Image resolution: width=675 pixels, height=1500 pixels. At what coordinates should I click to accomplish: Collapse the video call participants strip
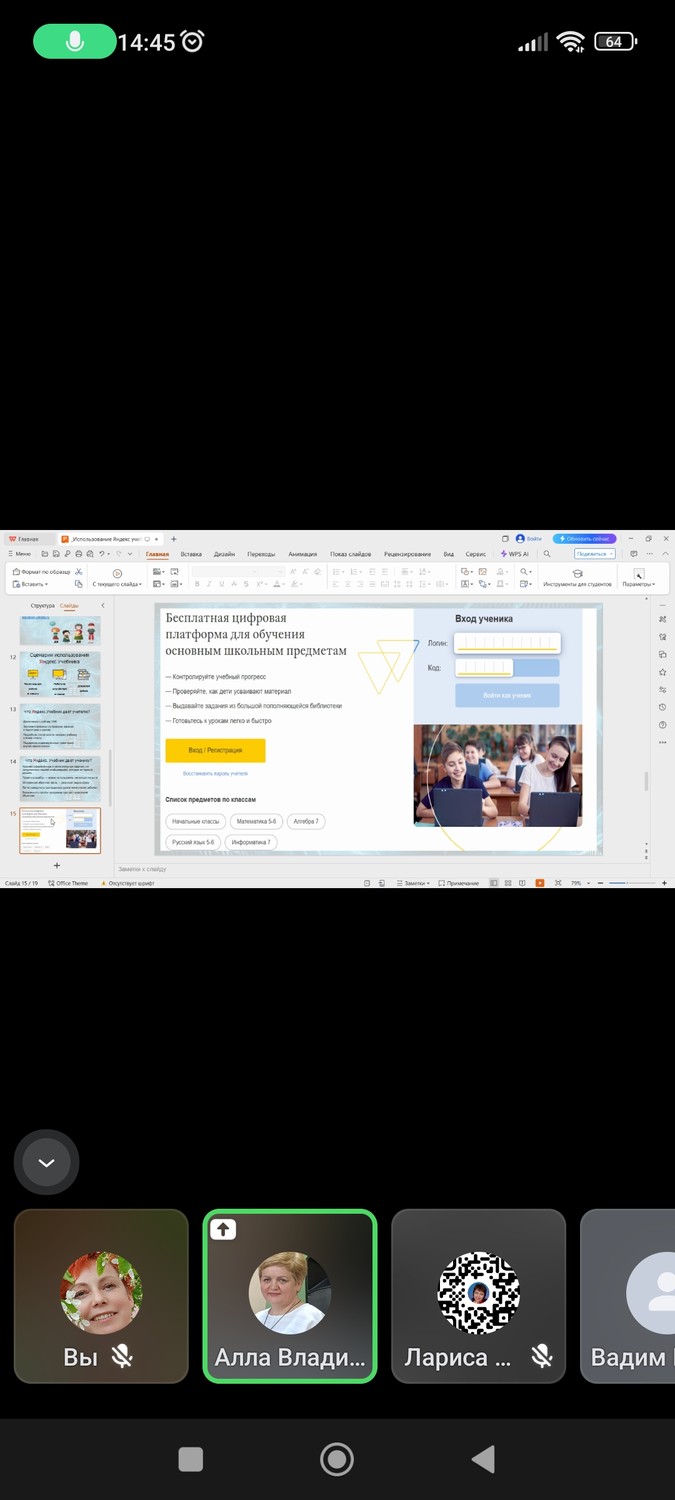pos(46,1163)
